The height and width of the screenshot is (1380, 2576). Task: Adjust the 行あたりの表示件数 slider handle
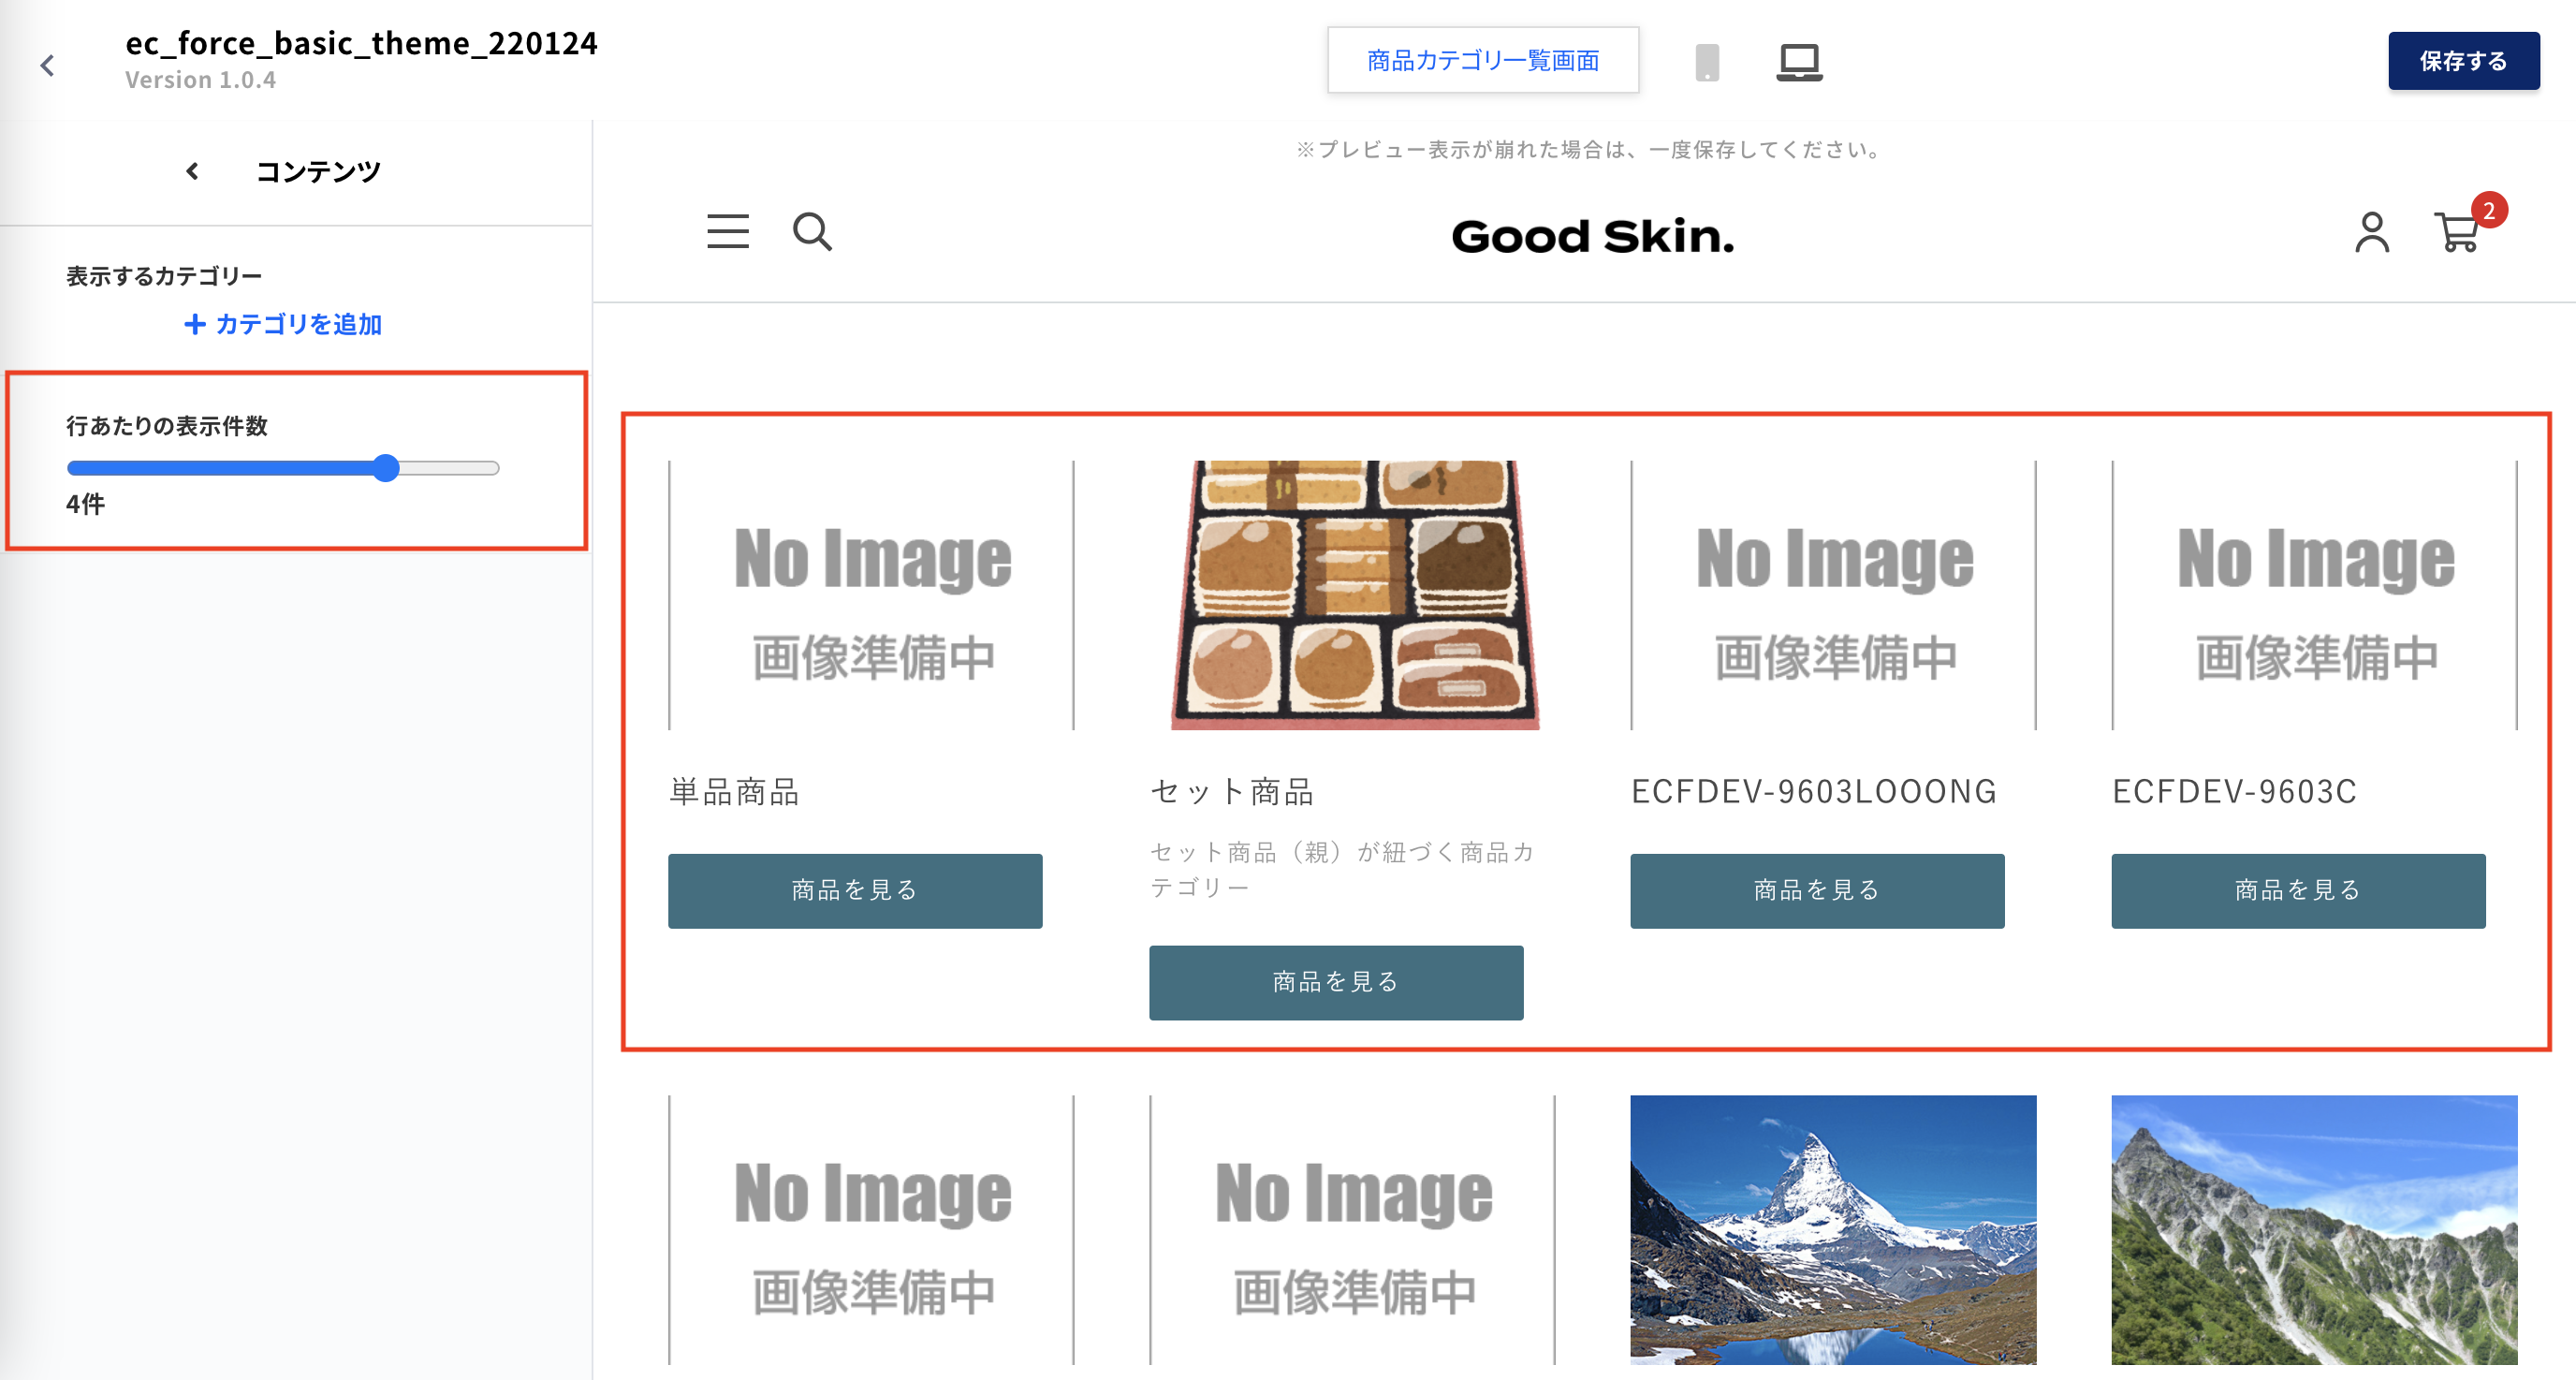click(x=386, y=468)
